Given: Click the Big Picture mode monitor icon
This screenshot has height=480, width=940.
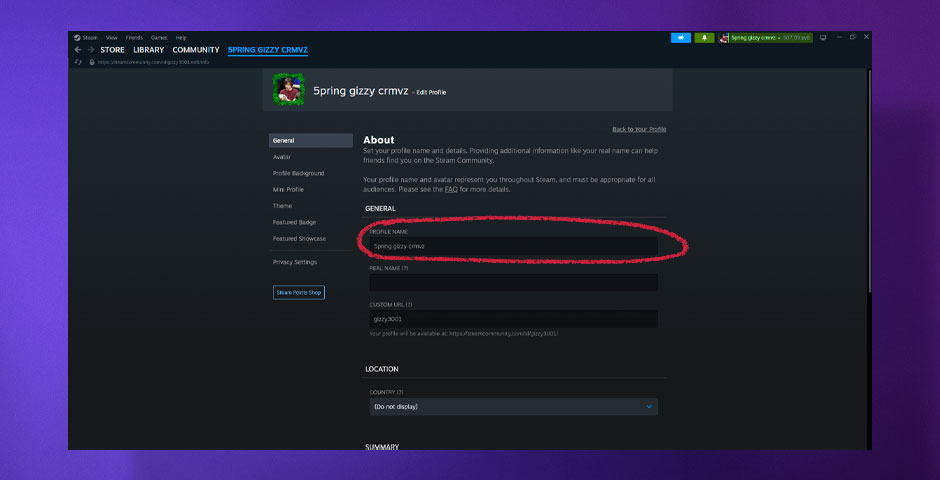Looking at the screenshot, I should [823, 38].
